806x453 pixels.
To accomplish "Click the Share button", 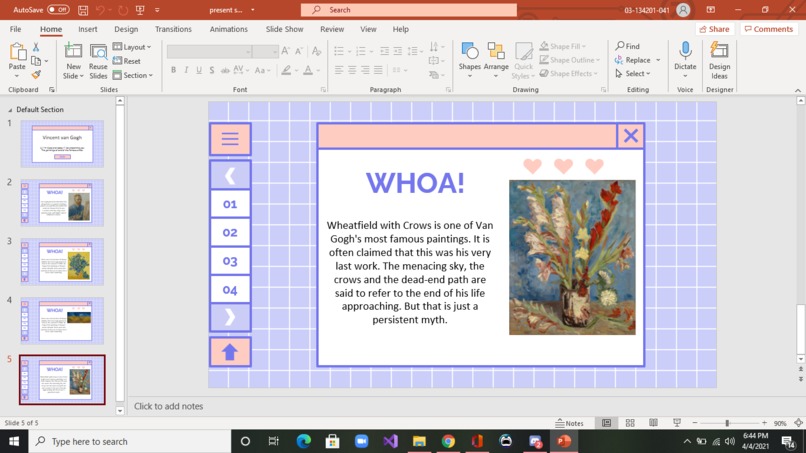I will [715, 29].
